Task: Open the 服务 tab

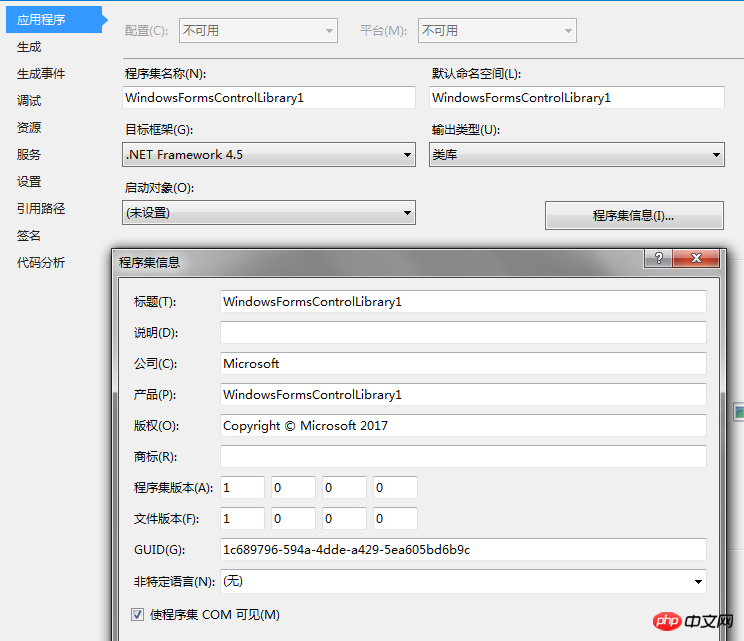Action: click(x=29, y=155)
